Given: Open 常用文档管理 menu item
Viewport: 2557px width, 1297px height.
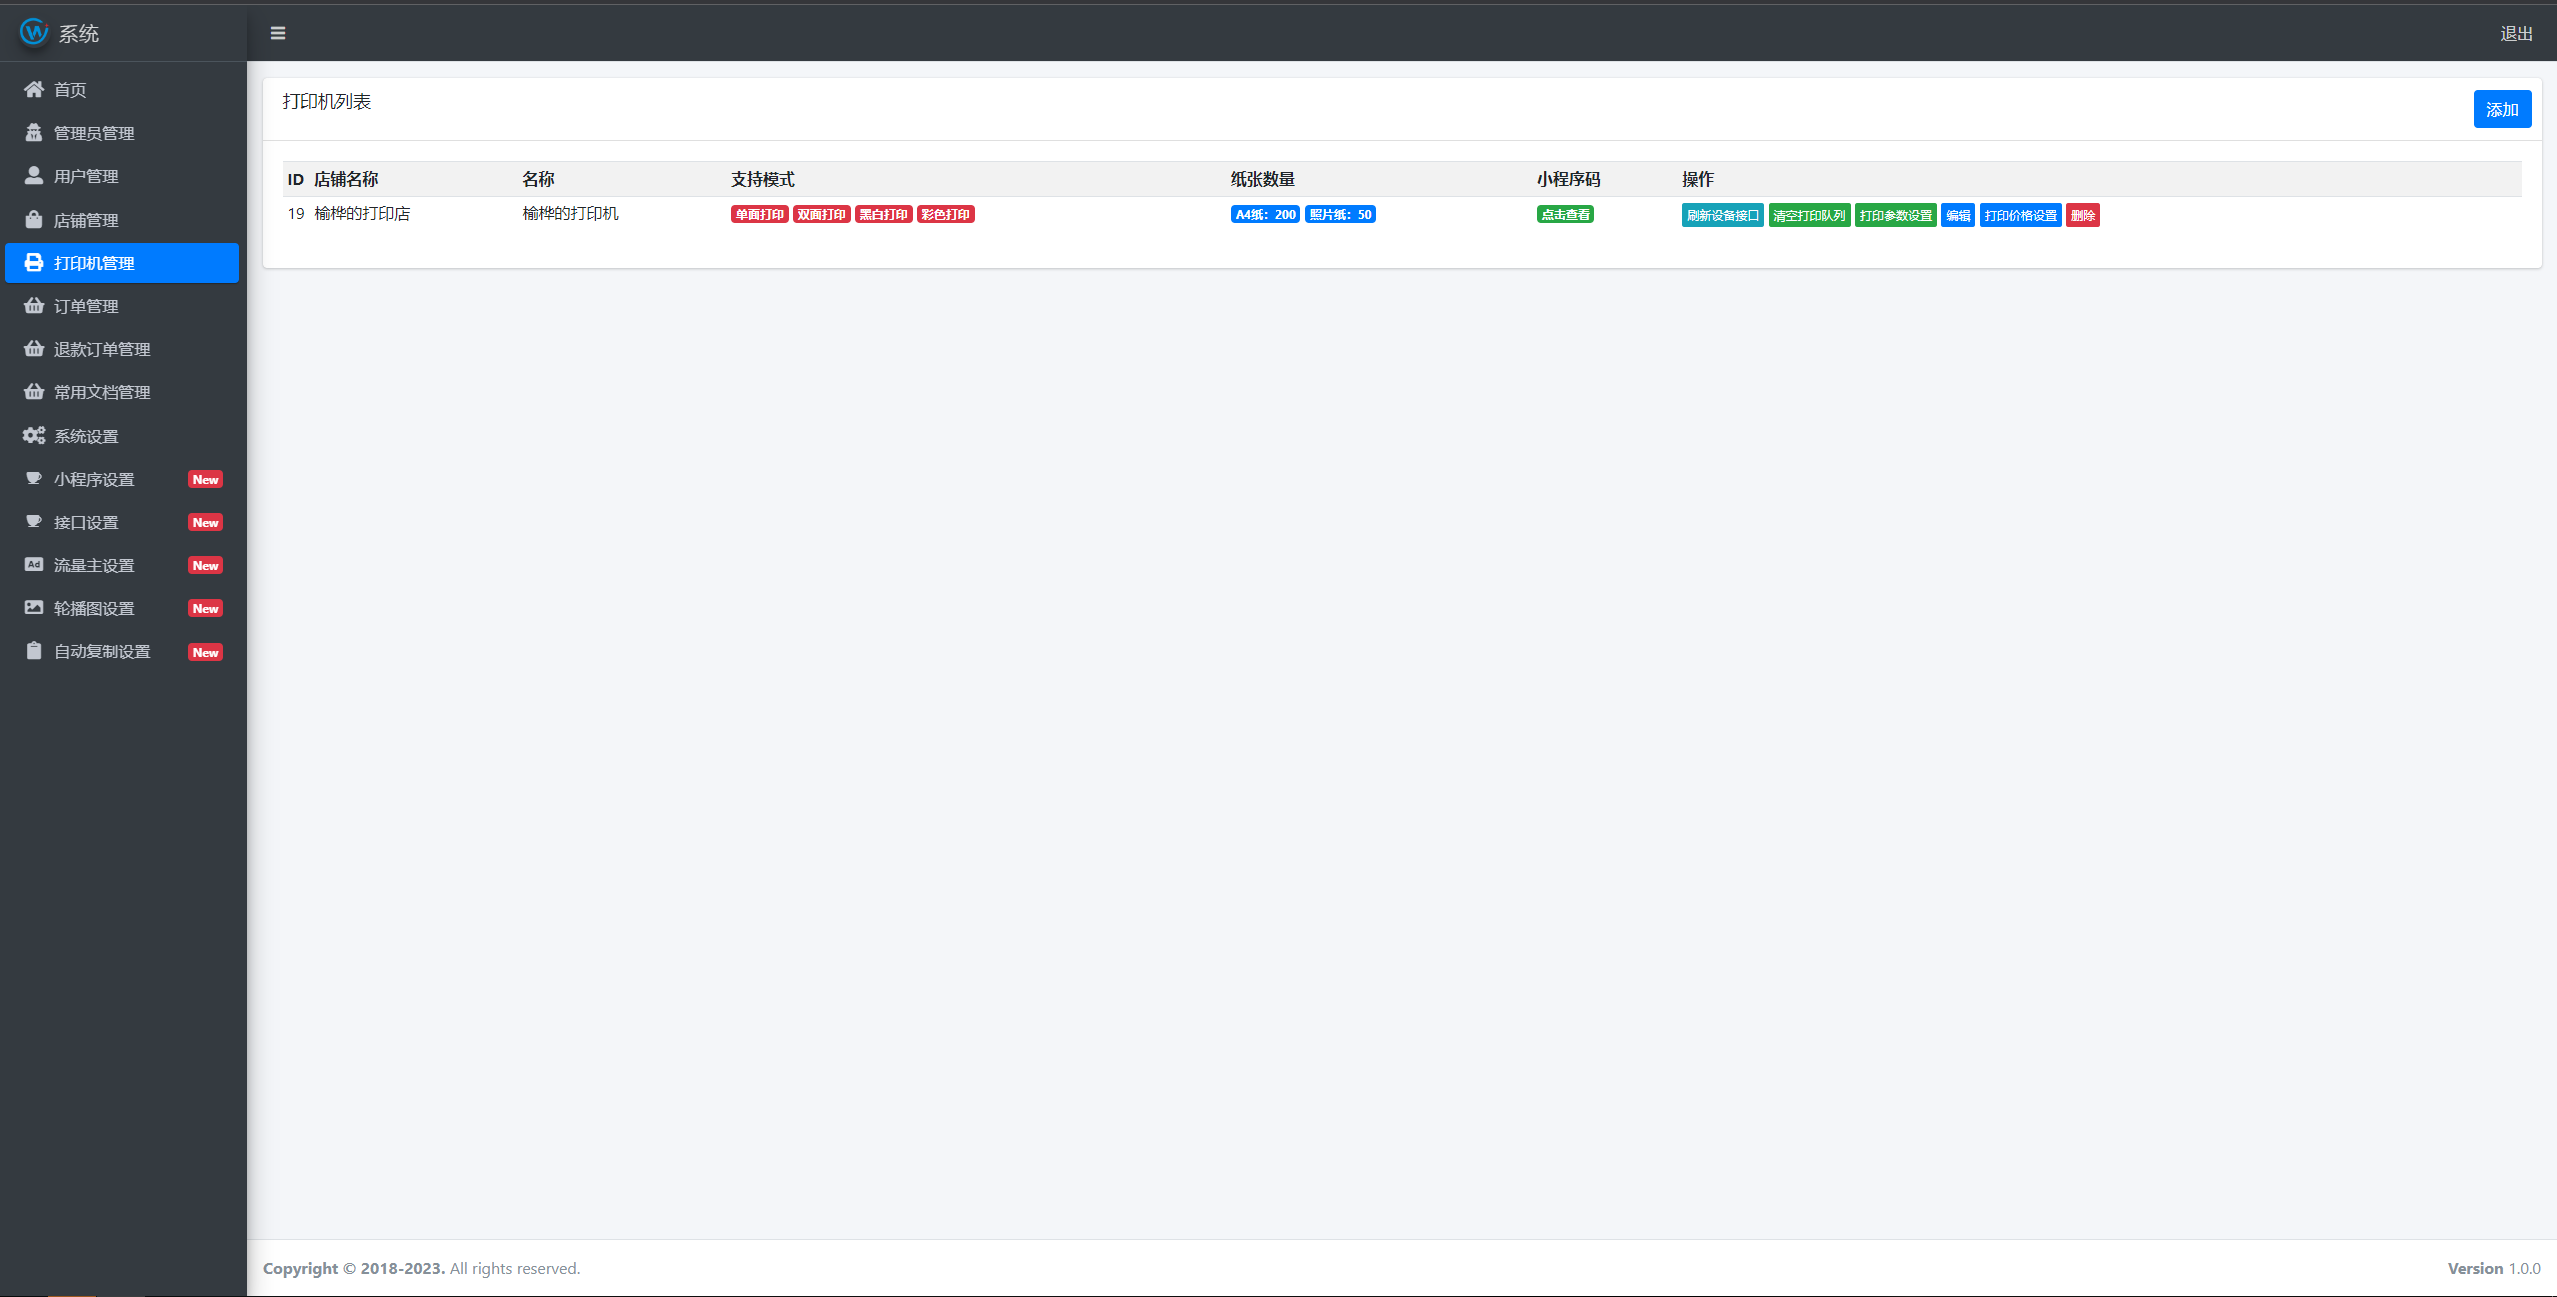Looking at the screenshot, I should pos(122,392).
